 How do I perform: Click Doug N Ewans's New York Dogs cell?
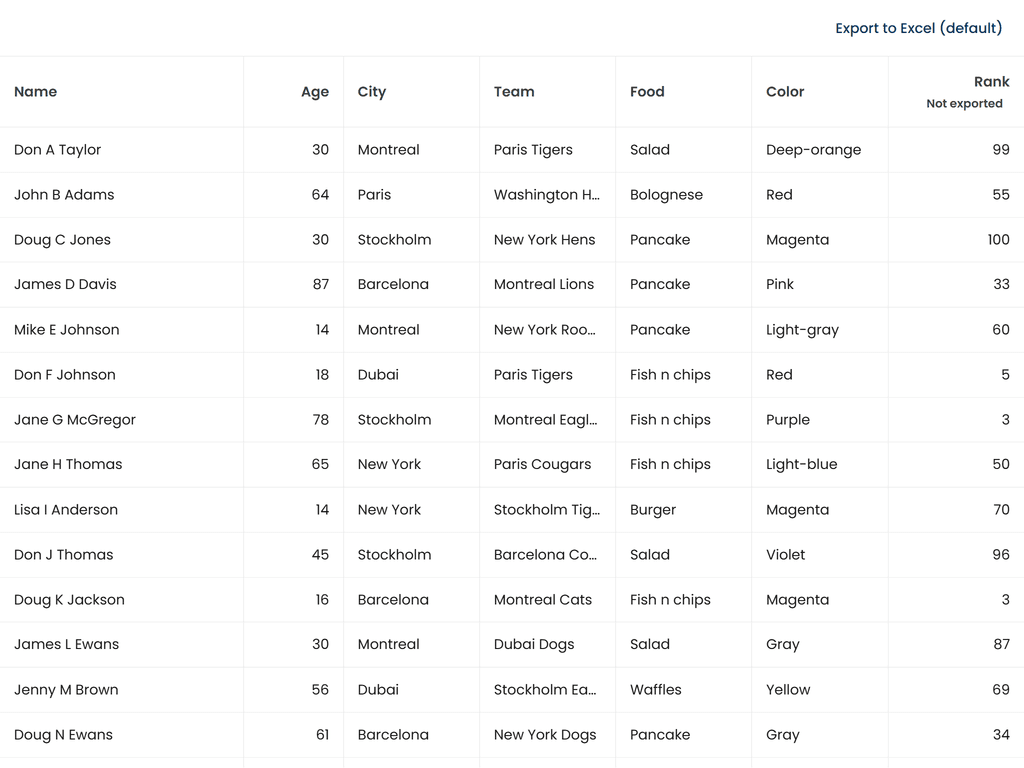pyautogui.click(x=545, y=734)
